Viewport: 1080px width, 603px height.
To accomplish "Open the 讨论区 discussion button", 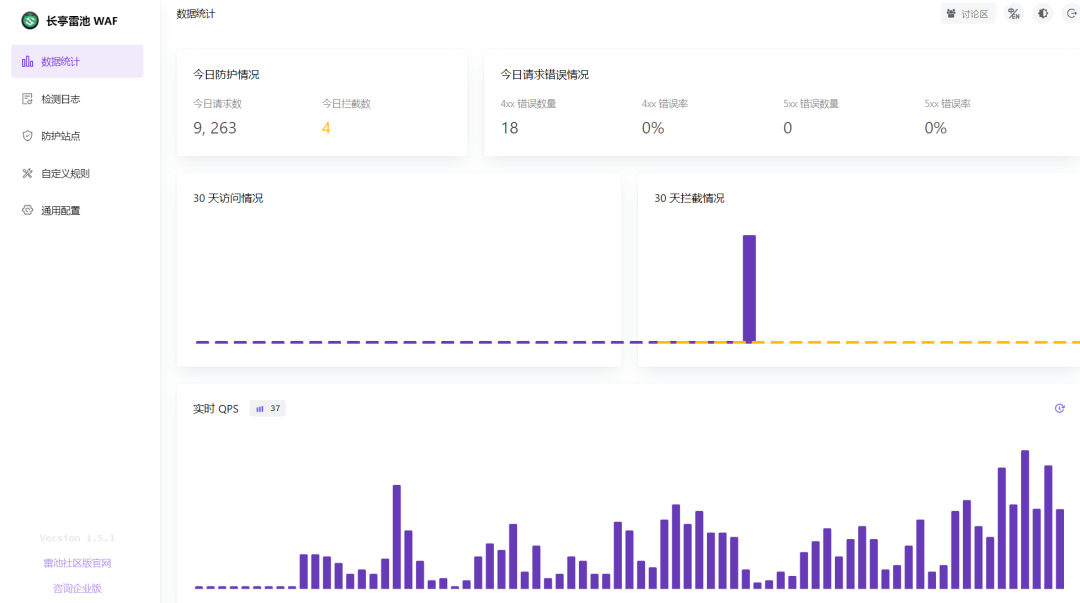I will (x=968, y=14).
